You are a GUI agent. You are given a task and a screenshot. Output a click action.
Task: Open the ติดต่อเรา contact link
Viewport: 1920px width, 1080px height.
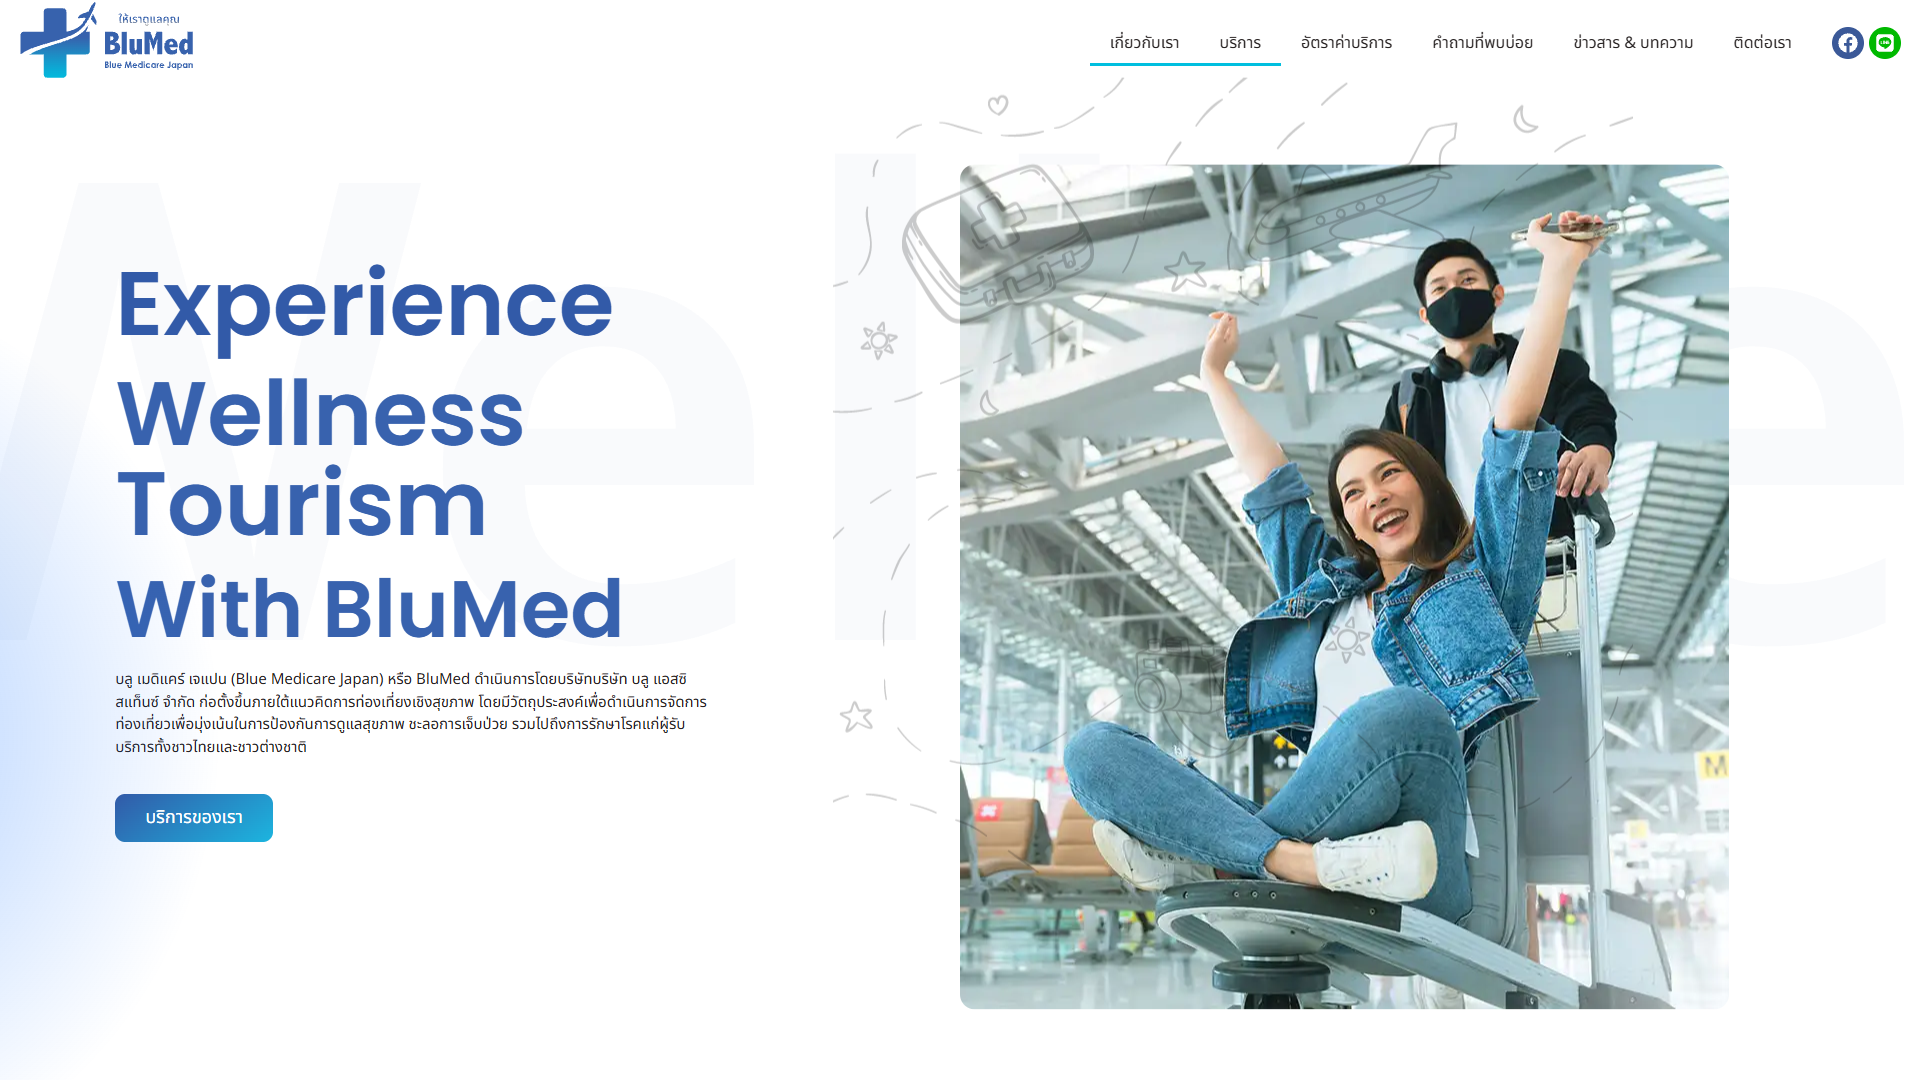point(1762,43)
